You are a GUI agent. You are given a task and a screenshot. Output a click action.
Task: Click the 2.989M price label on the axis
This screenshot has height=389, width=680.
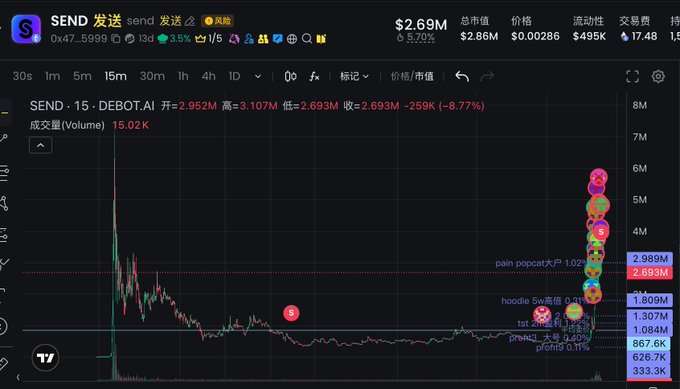tap(650, 258)
